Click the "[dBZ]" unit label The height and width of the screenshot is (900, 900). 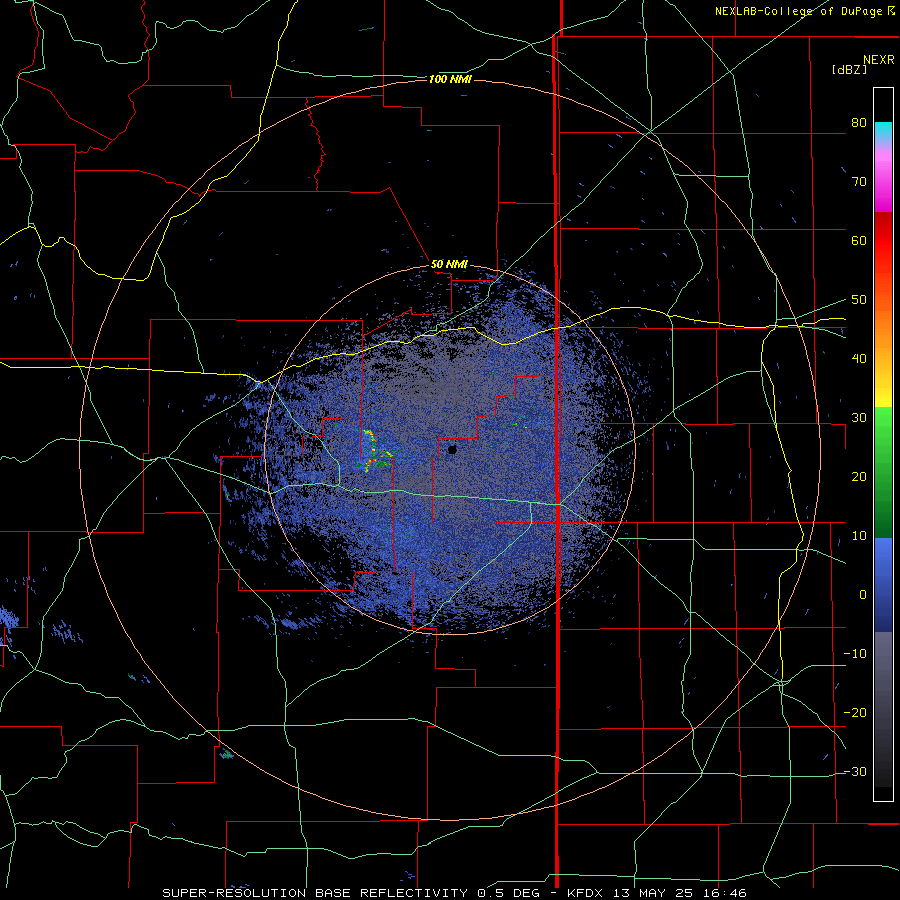coord(849,69)
